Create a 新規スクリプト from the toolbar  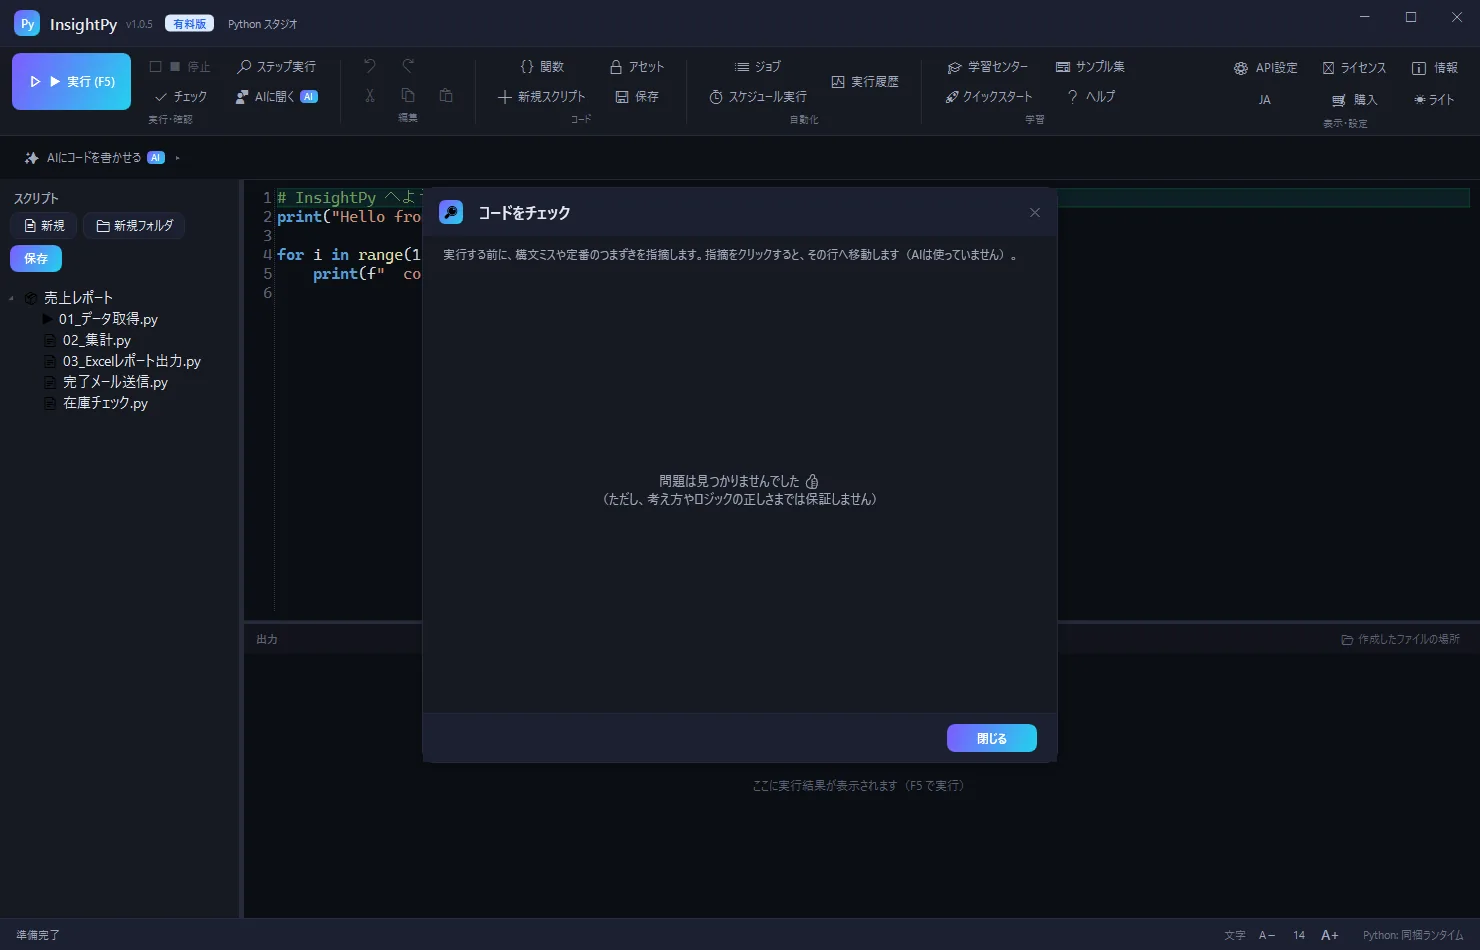click(541, 97)
